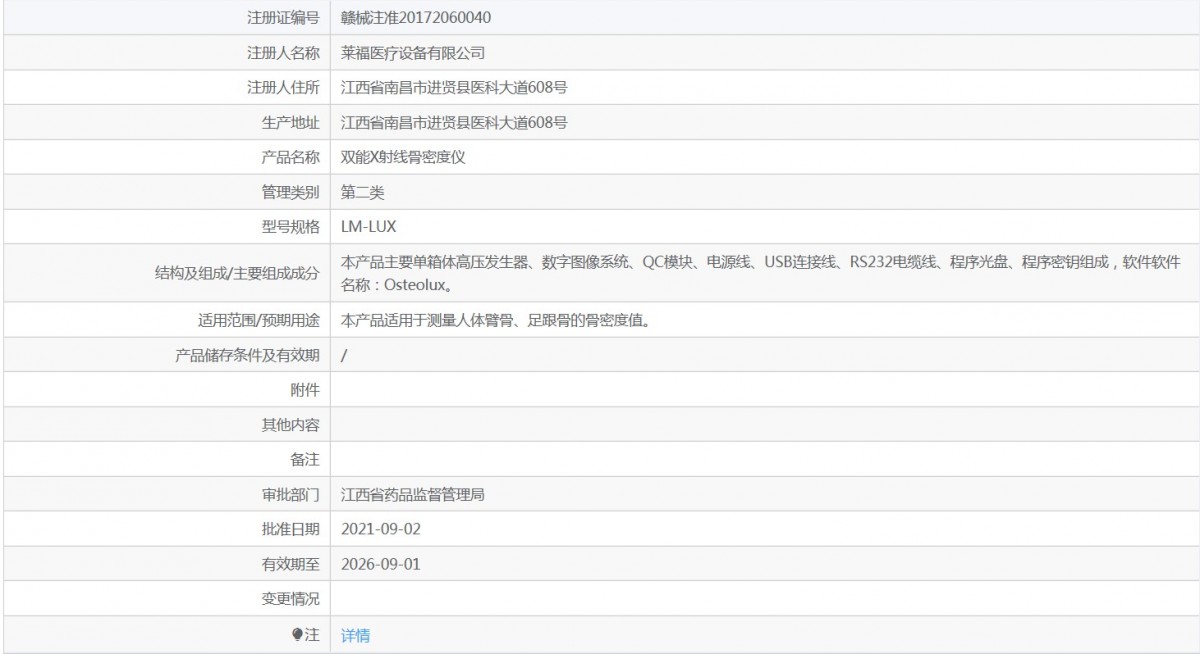Select the address value in the 生产地址 row
The image size is (1200, 654).
click(454, 123)
